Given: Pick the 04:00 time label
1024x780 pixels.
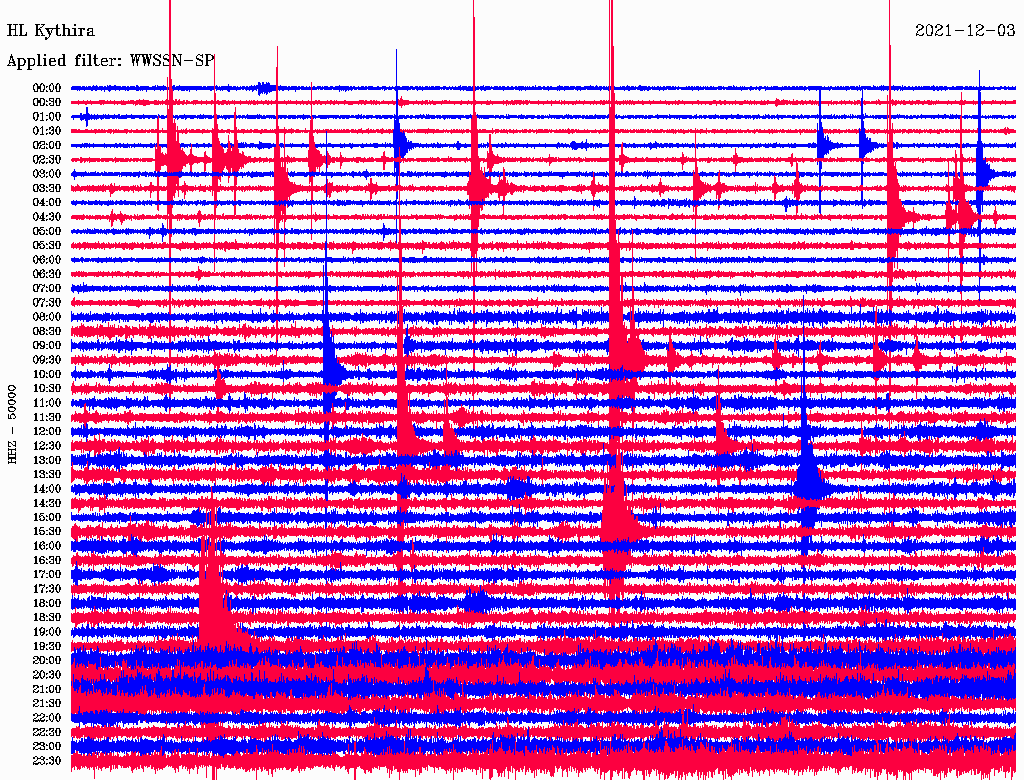Looking at the screenshot, I should pos(47,203).
